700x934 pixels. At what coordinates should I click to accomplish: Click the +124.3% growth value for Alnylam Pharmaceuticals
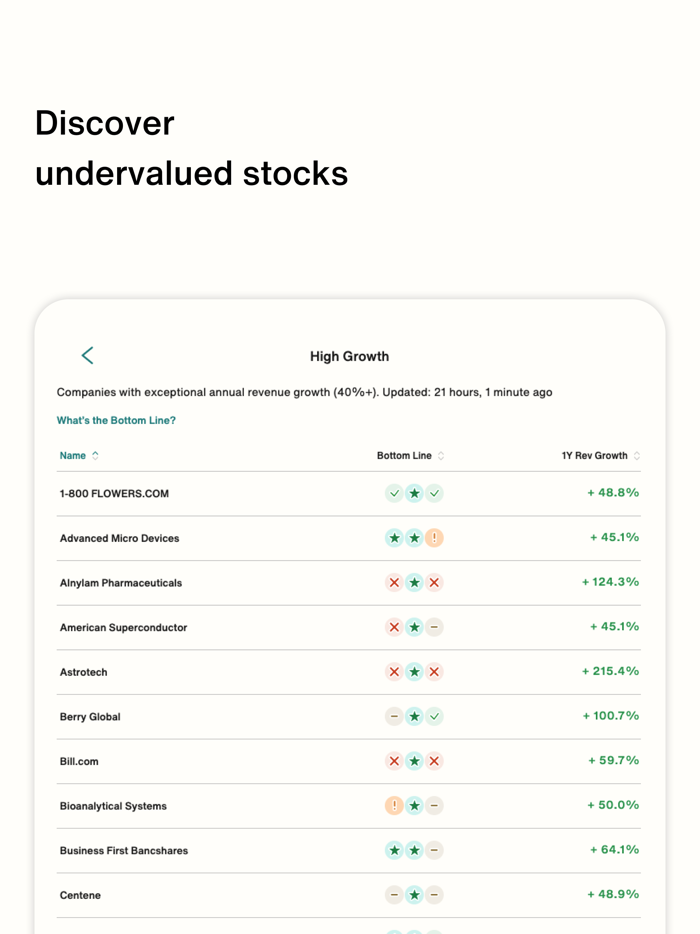pos(612,582)
